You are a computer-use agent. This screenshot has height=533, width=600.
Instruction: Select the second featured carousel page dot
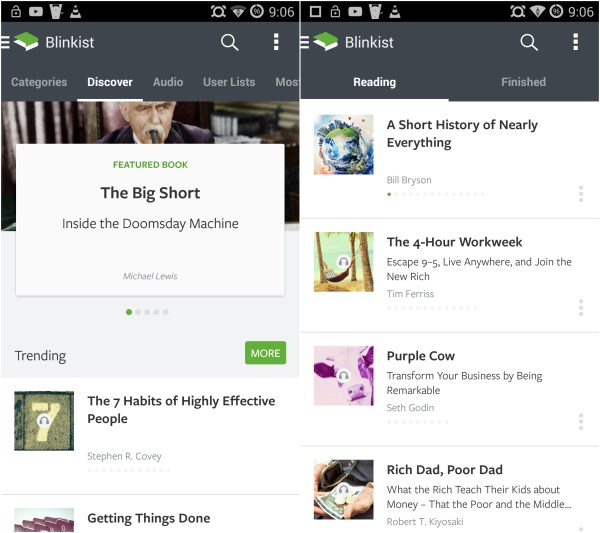pyautogui.click(x=138, y=312)
